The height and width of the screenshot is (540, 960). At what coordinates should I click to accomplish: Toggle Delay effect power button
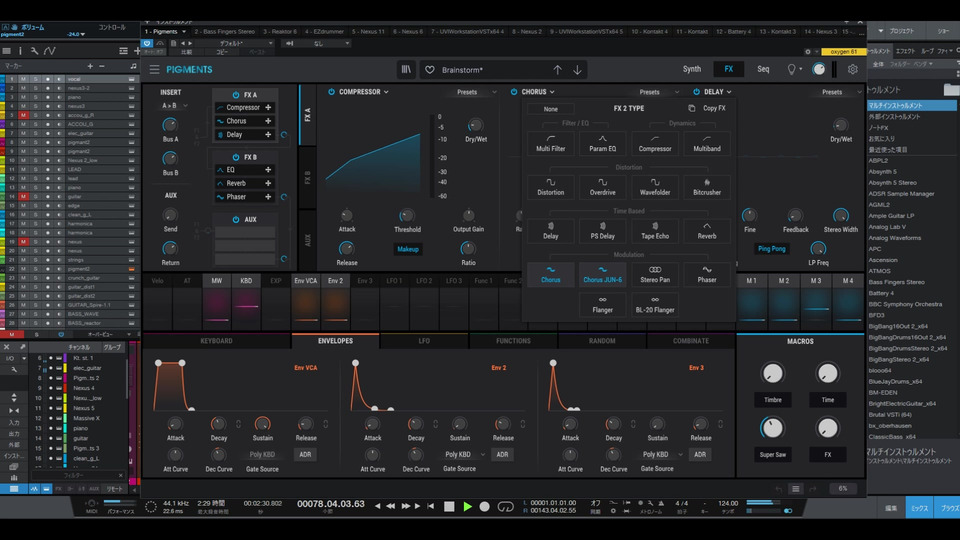[696, 92]
